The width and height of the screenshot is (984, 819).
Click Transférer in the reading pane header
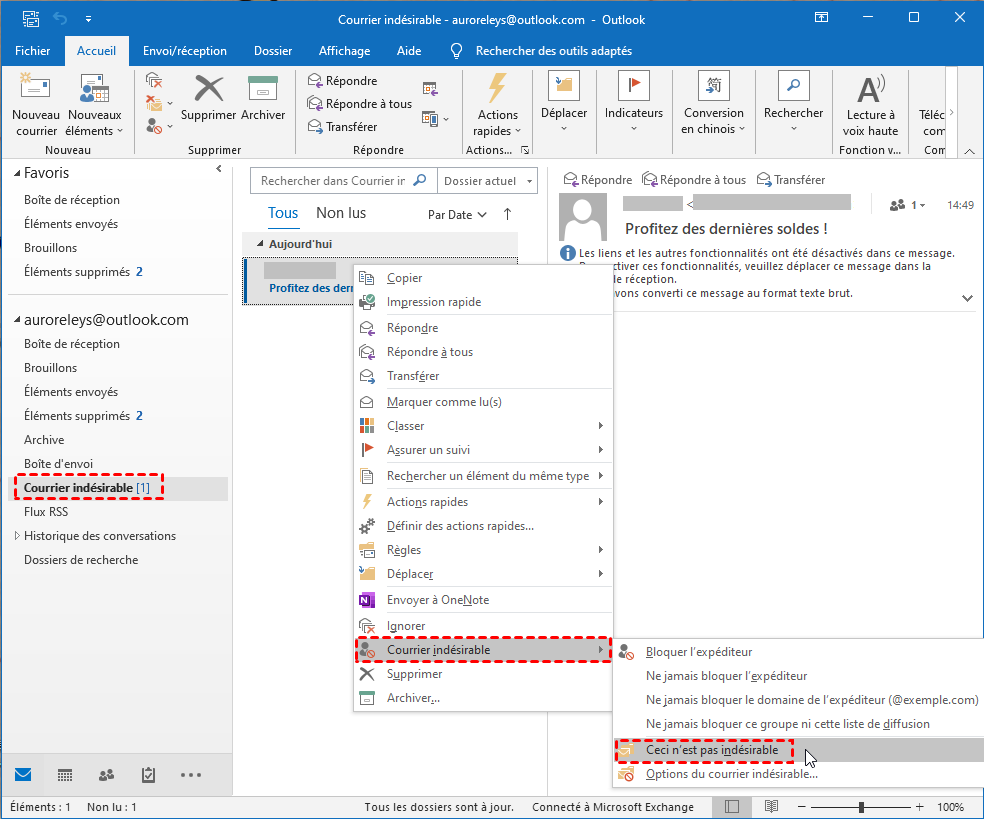(791, 180)
